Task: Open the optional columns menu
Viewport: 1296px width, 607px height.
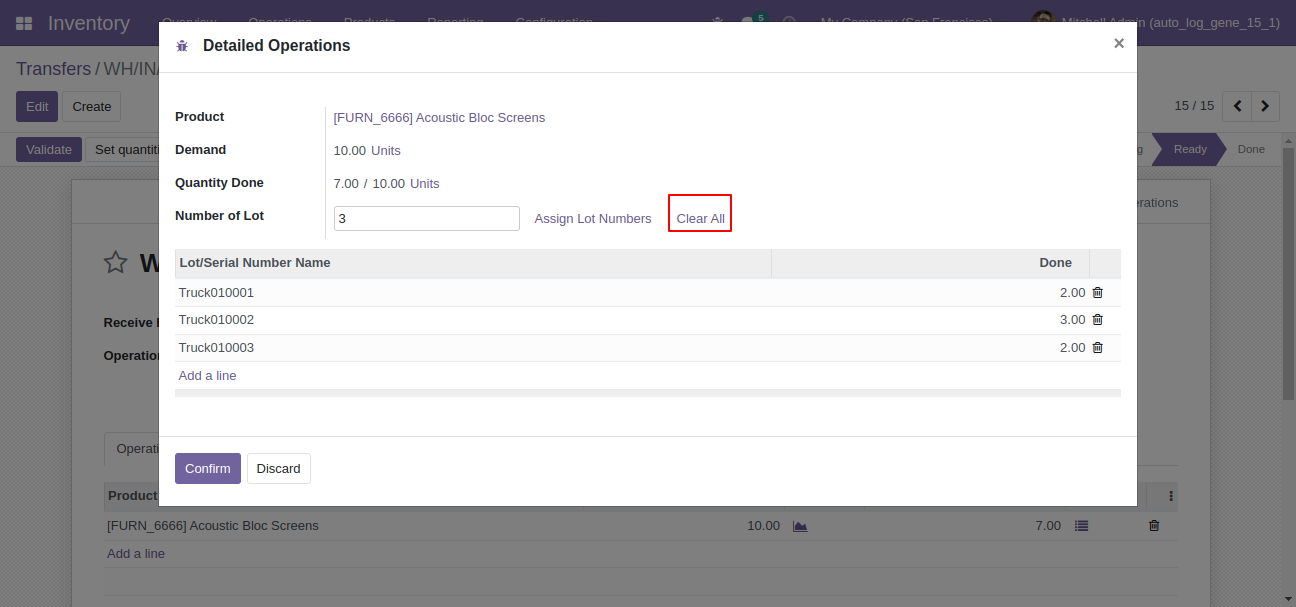Action: [1171, 496]
